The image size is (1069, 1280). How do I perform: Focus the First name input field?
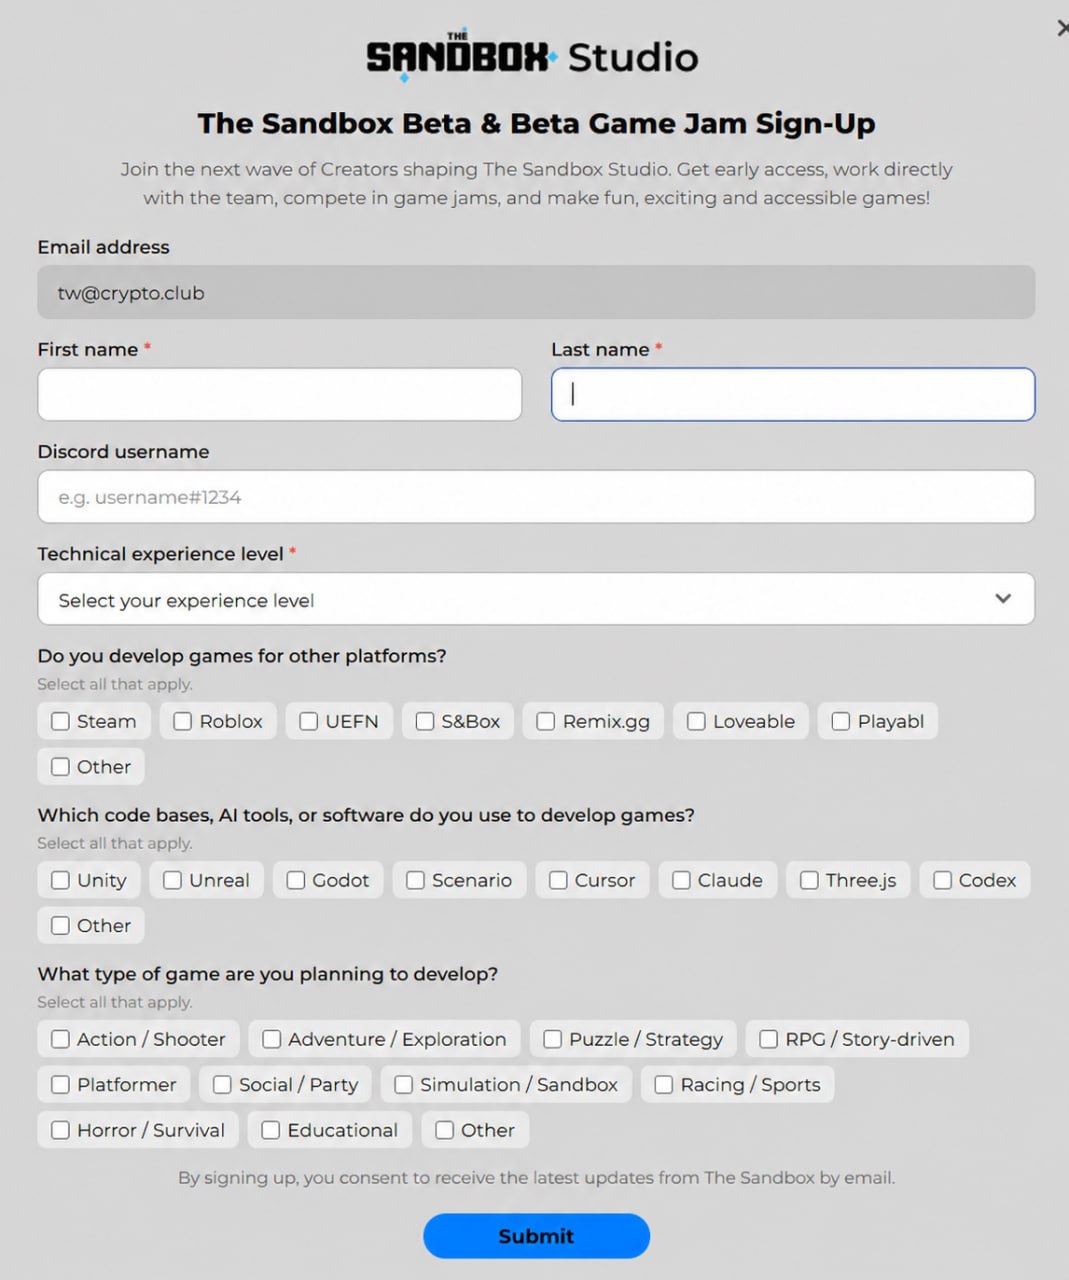point(280,394)
